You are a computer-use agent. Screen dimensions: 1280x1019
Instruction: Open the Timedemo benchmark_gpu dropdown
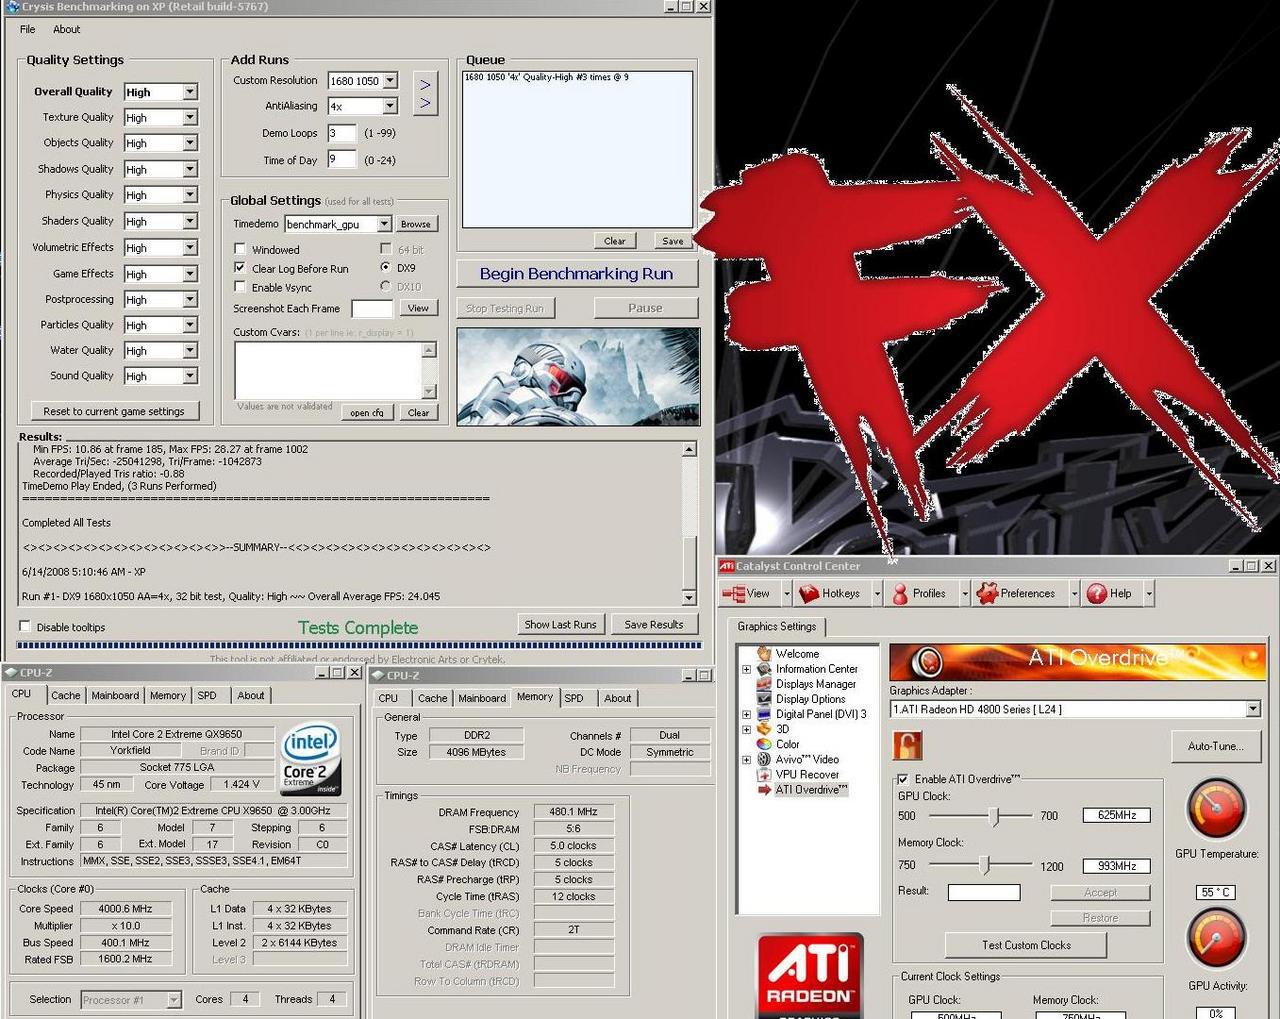(x=383, y=224)
